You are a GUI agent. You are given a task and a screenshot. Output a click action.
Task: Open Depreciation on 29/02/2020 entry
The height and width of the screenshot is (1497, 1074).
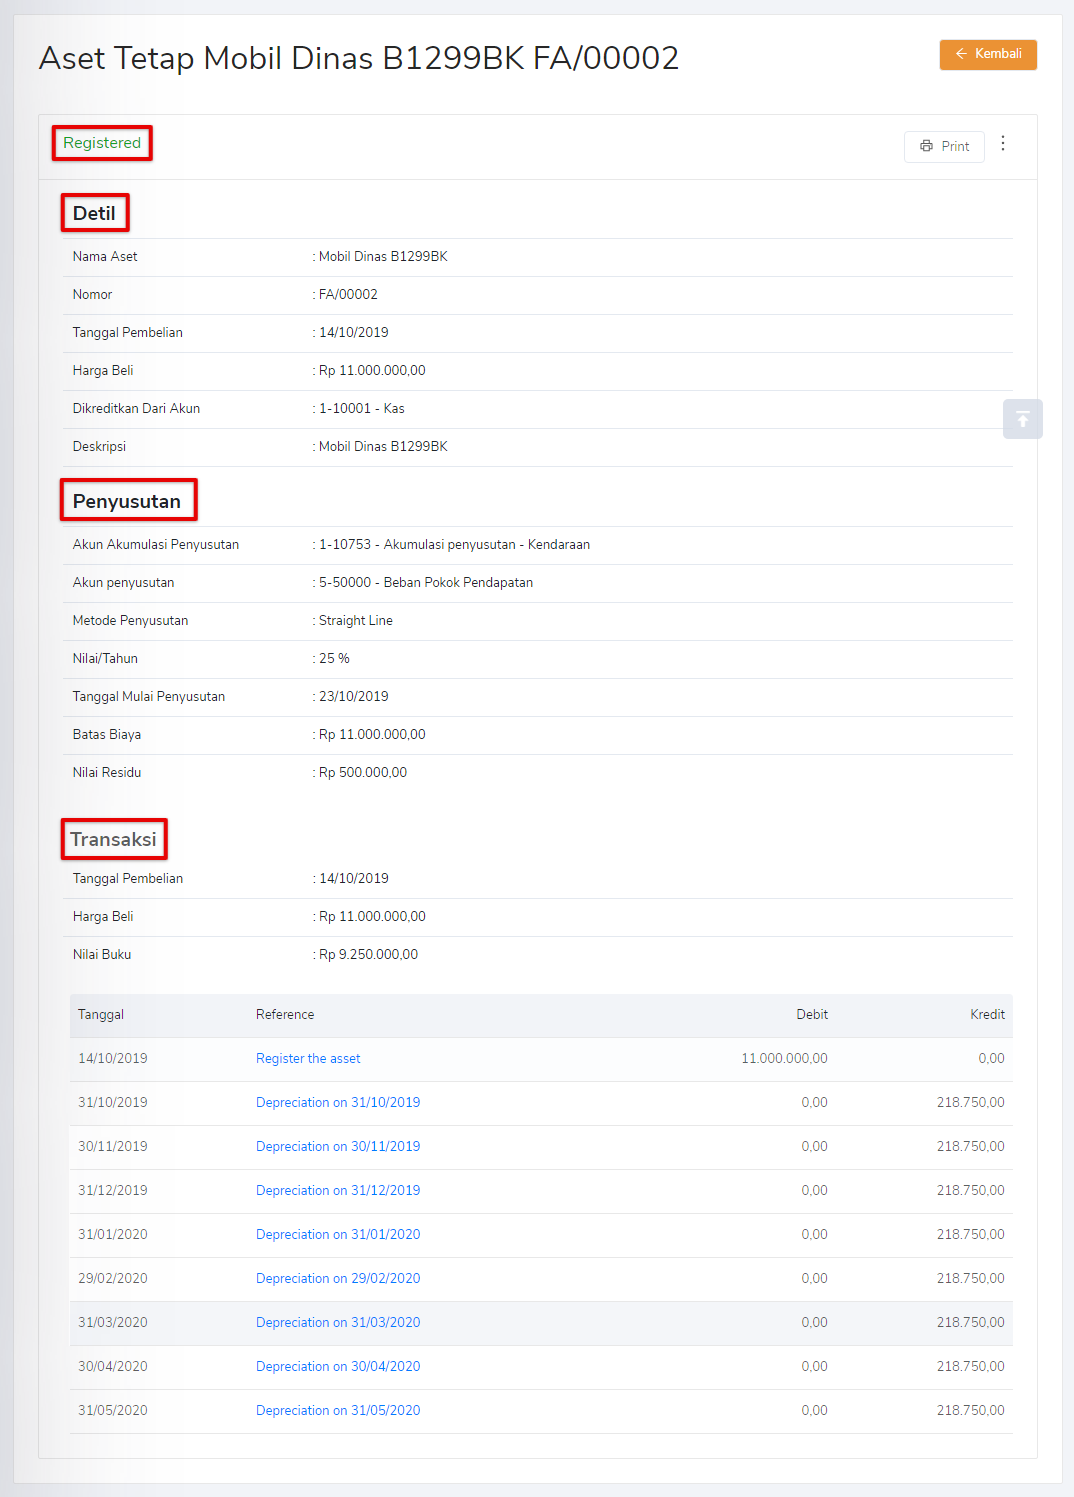[337, 1278]
